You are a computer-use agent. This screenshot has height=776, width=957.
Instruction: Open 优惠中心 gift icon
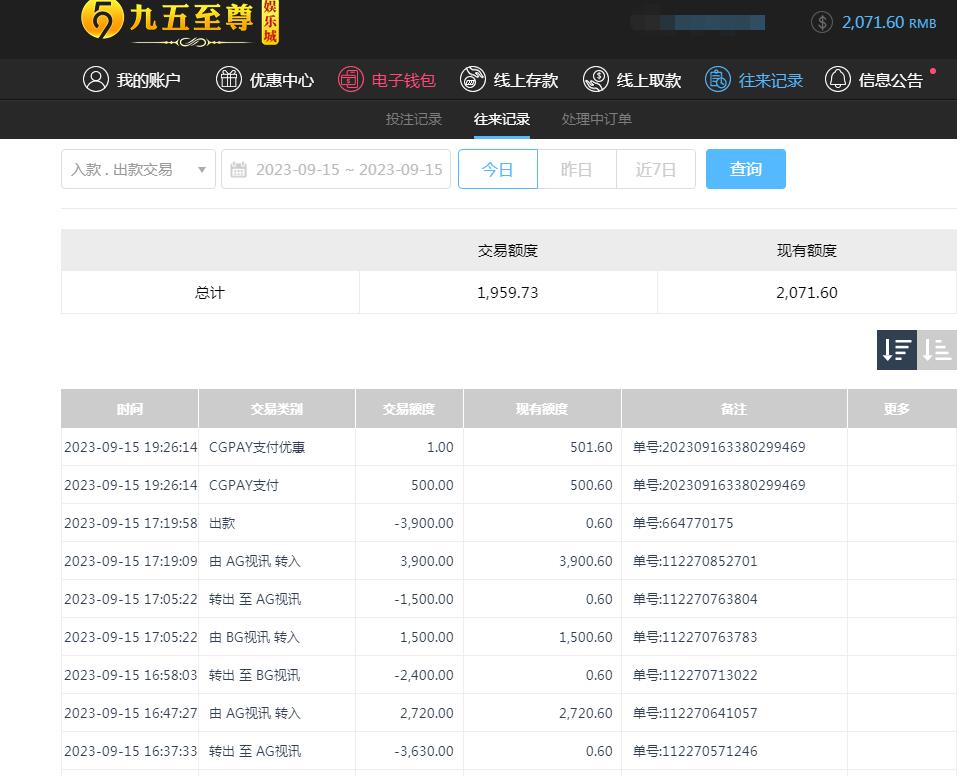pos(229,80)
